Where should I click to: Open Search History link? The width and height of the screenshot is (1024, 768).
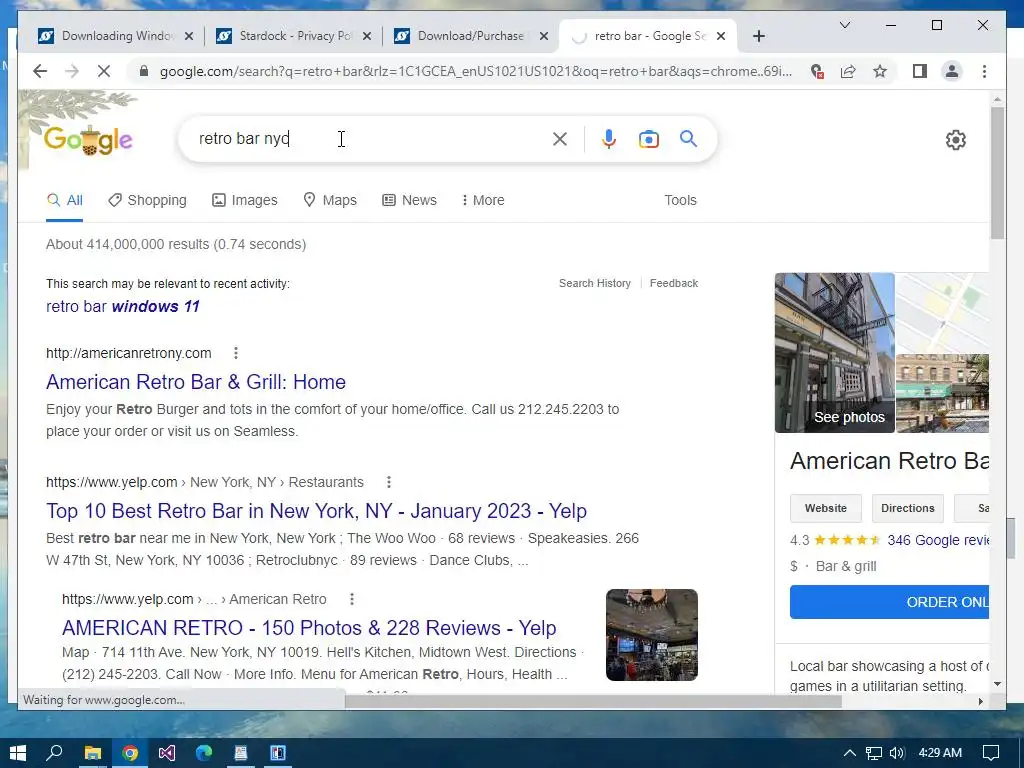pyautogui.click(x=595, y=283)
